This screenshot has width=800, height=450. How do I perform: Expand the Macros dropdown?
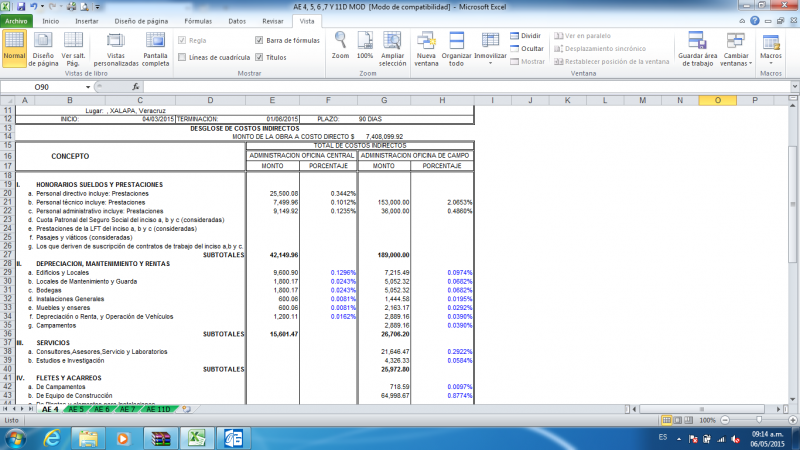pyautogui.click(x=771, y=47)
